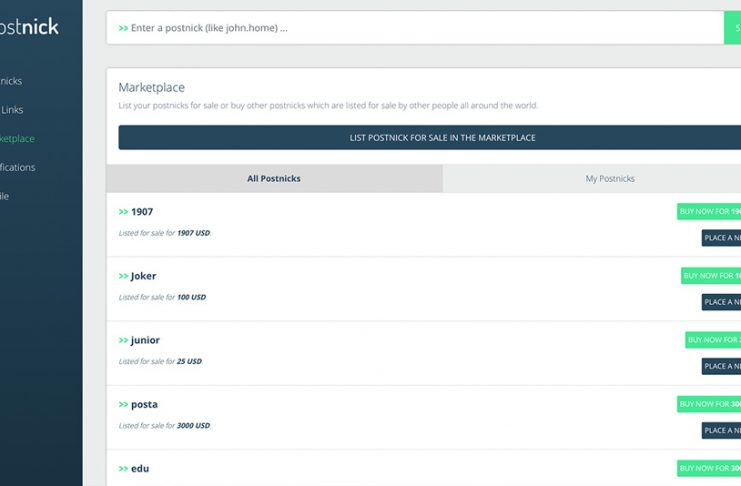
Task: Switch to the All Postnicks tab
Action: [x=275, y=179]
